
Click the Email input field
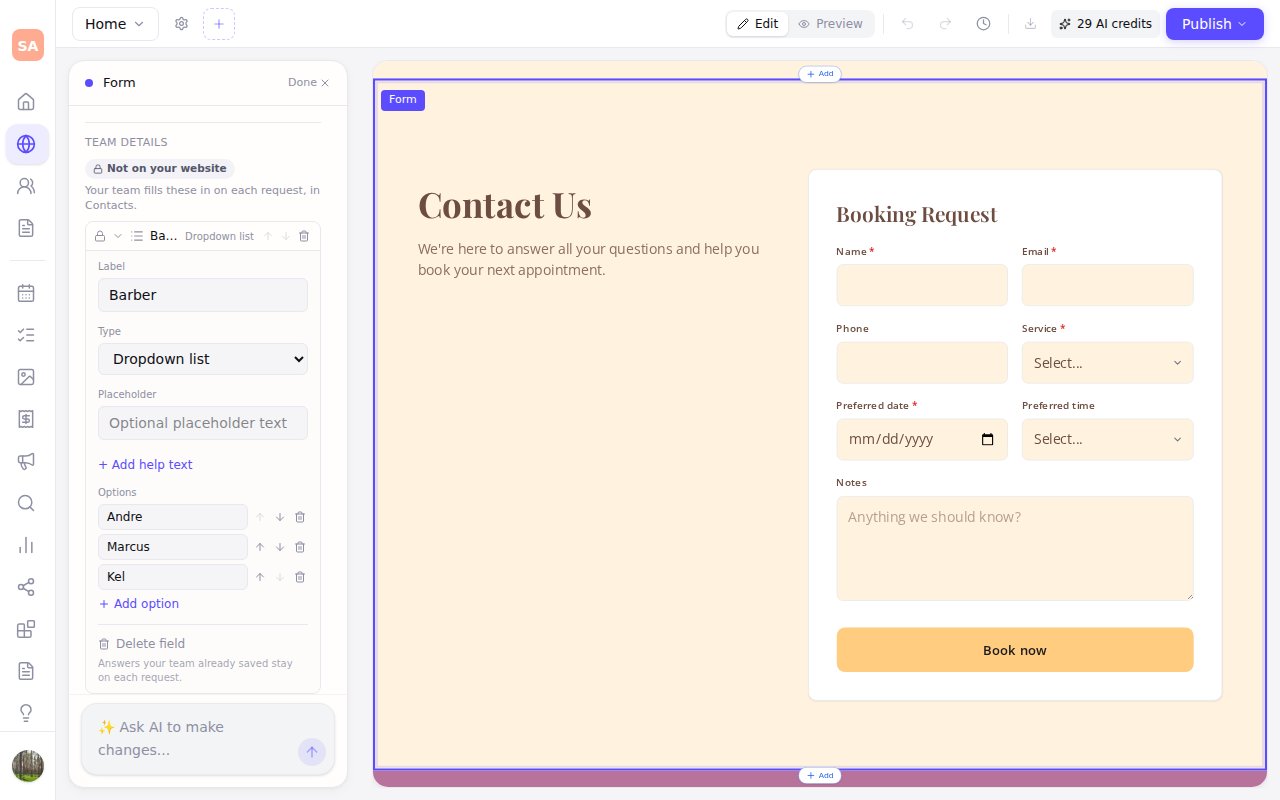1108,285
